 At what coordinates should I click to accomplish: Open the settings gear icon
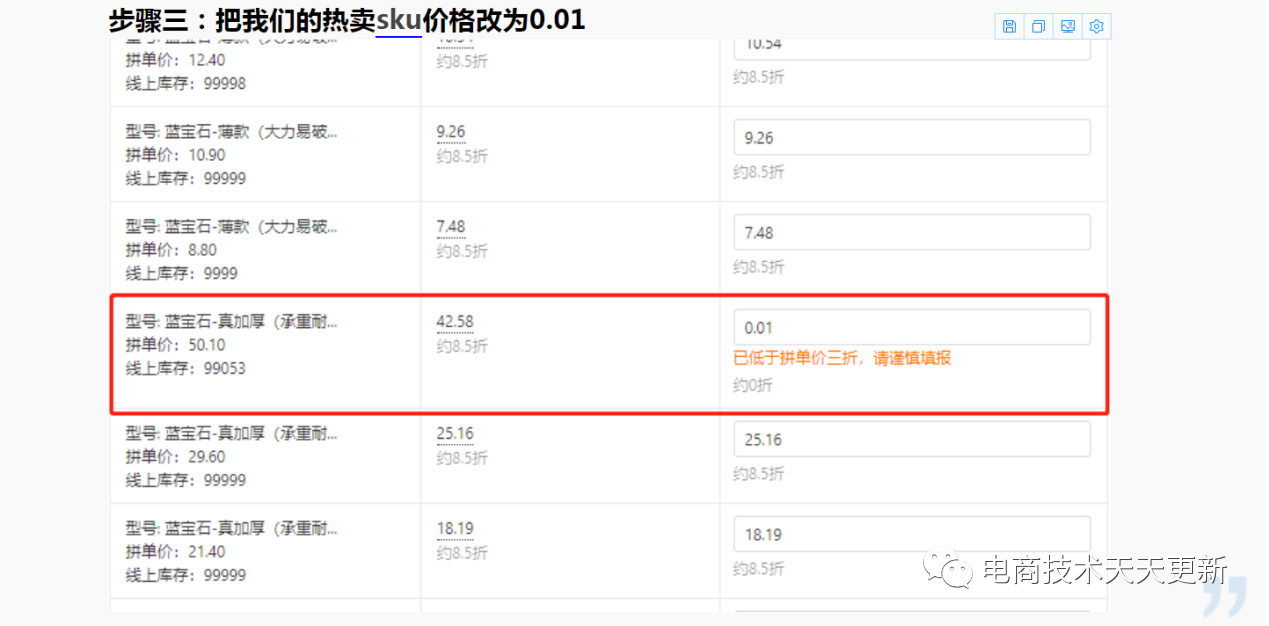pos(1097,27)
